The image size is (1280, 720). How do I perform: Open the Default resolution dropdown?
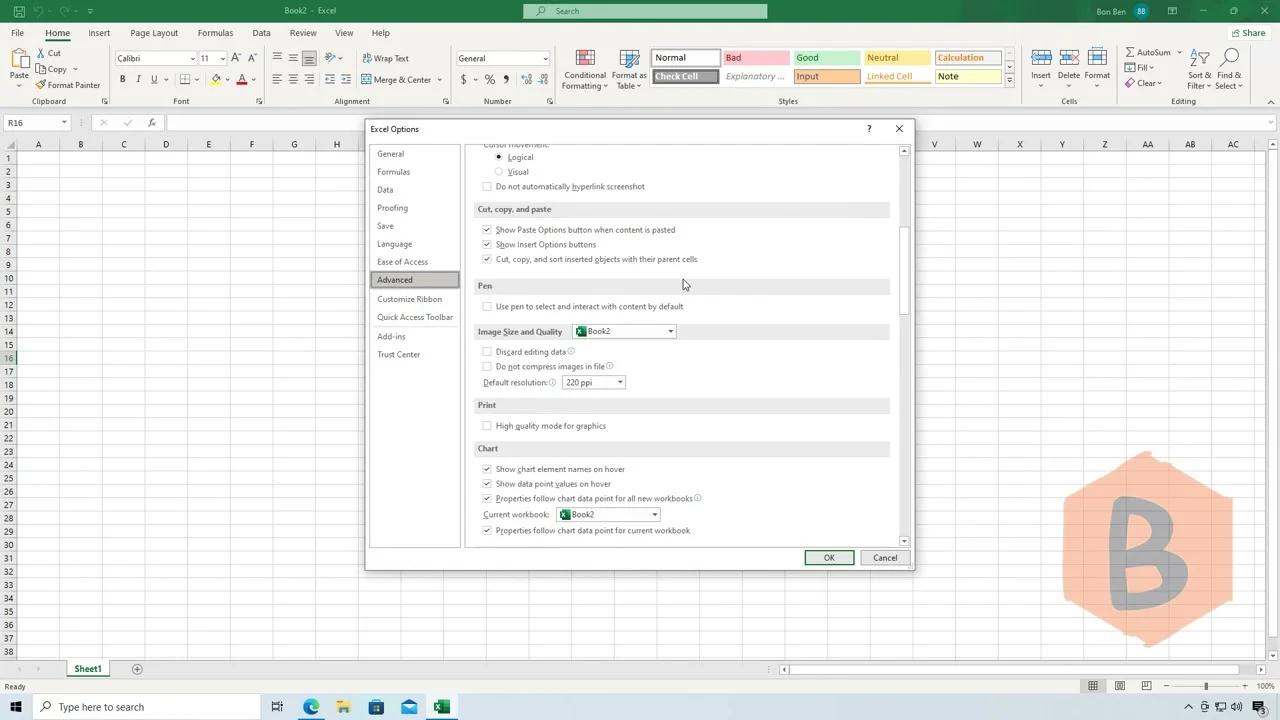pos(620,382)
